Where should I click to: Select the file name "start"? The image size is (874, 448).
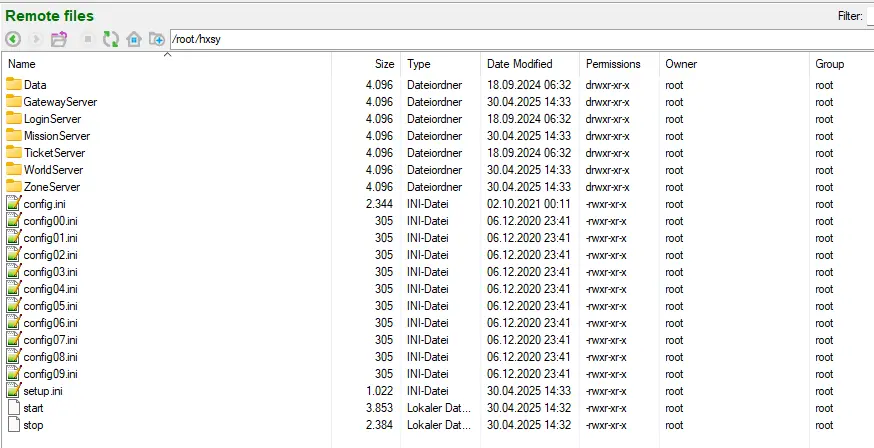click(33, 408)
